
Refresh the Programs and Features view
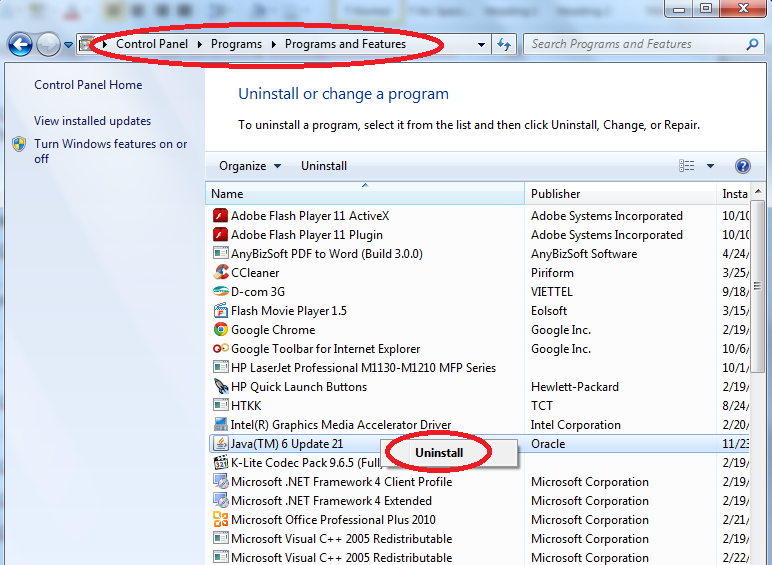coord(504,45)
